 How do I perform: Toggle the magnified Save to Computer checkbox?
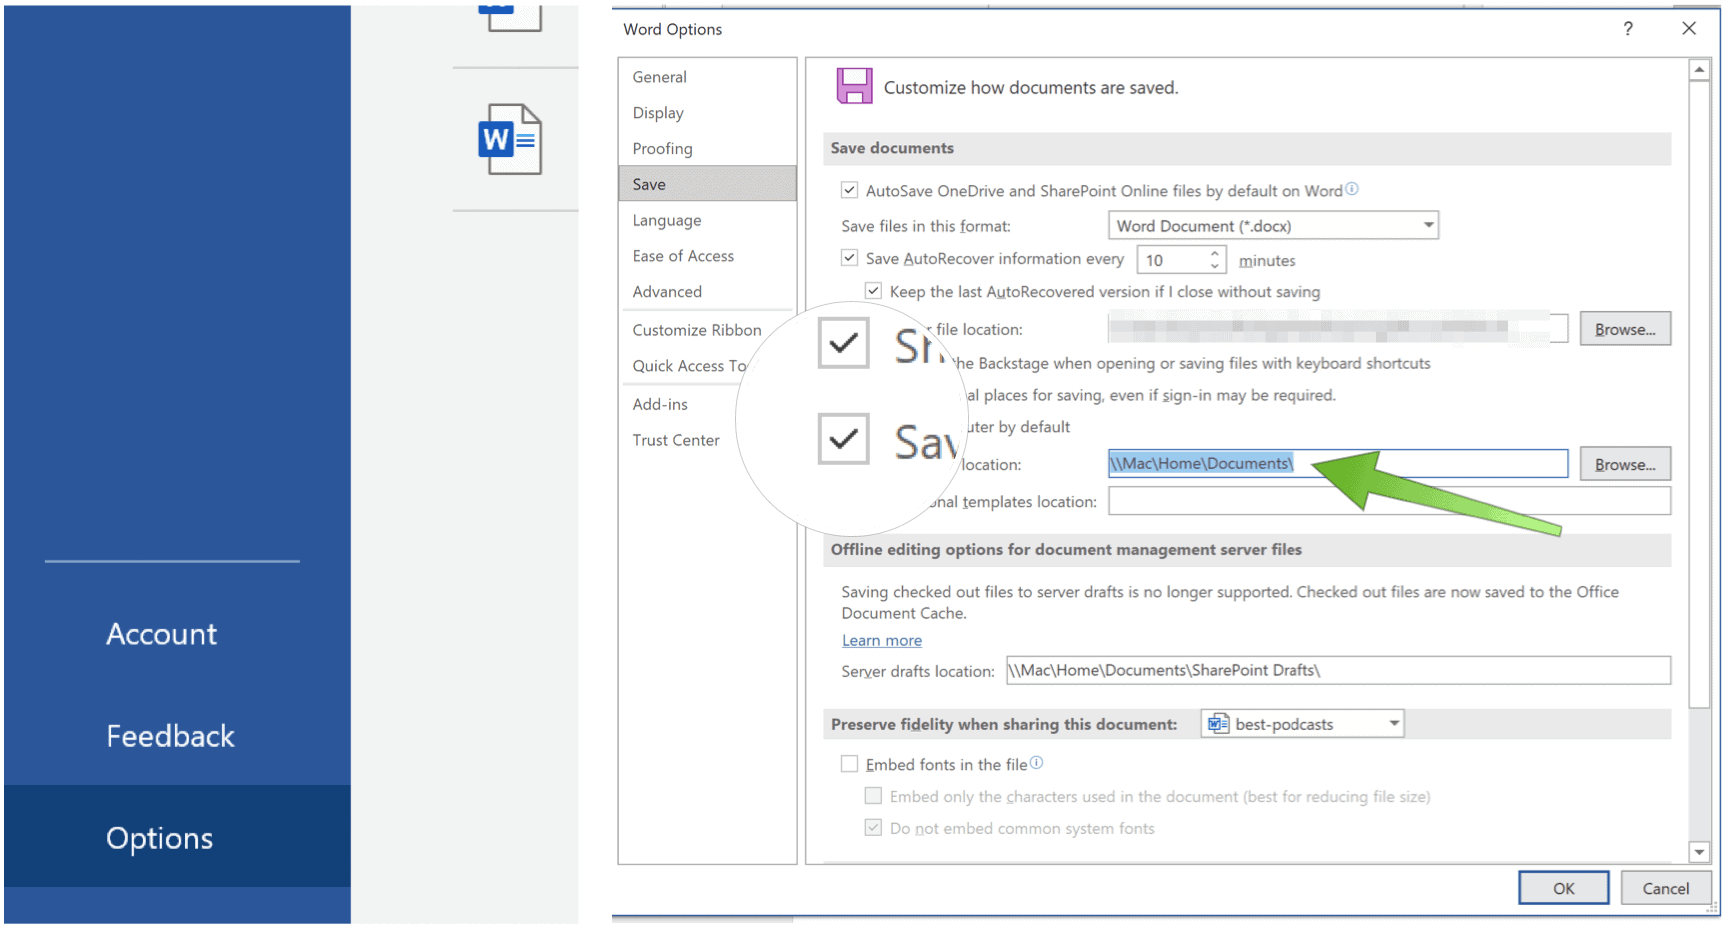coord(844,439)
